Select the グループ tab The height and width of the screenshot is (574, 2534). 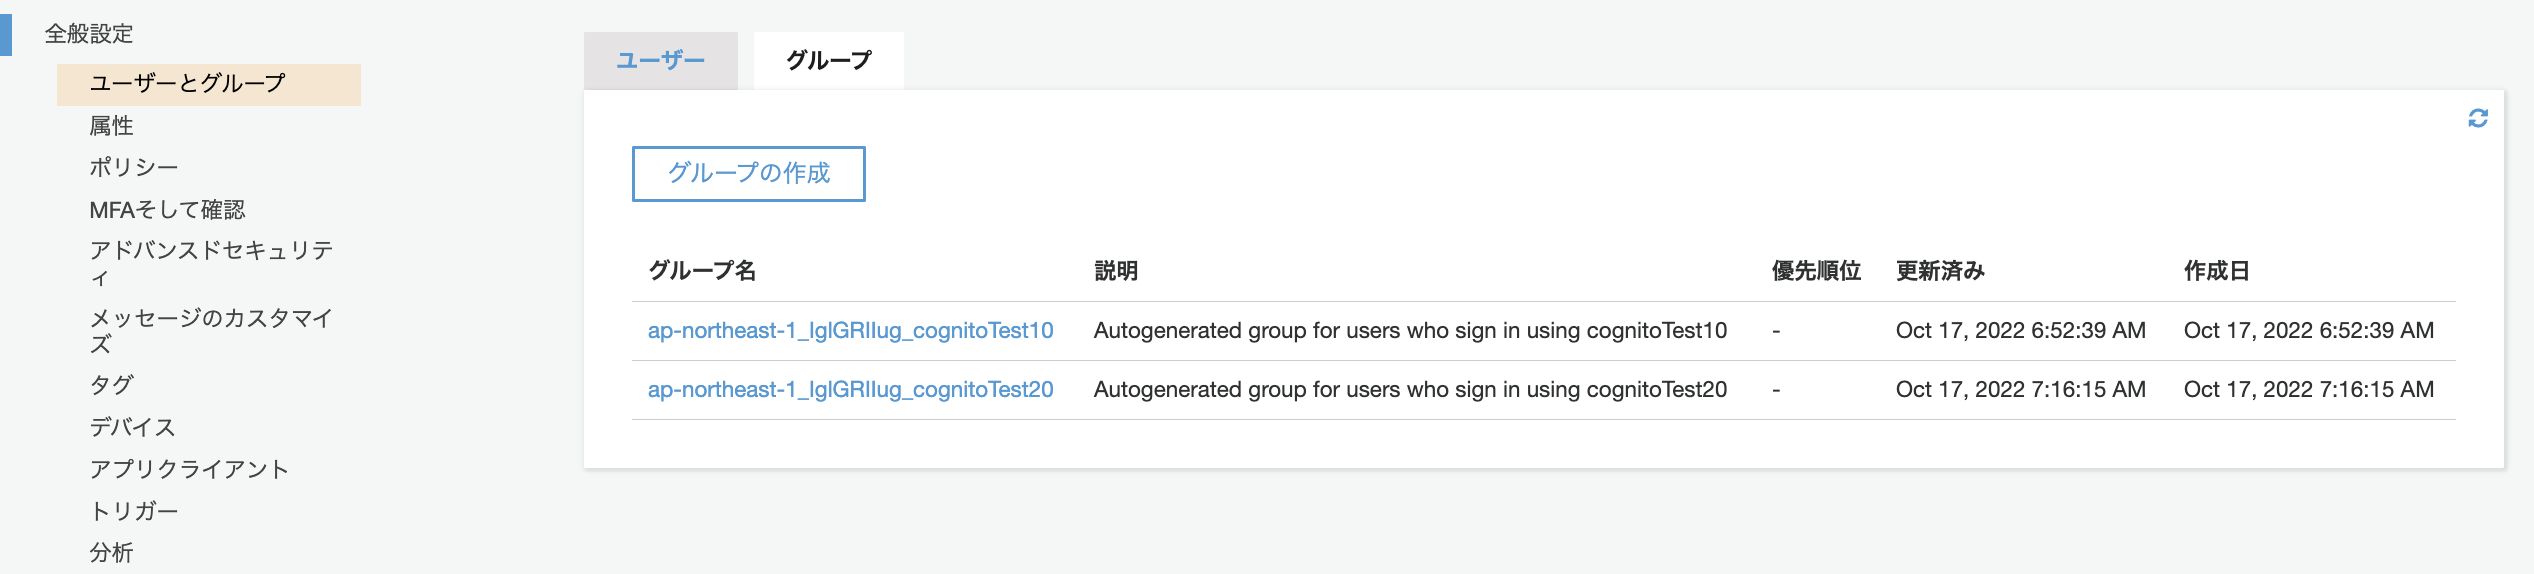(828, 61)
